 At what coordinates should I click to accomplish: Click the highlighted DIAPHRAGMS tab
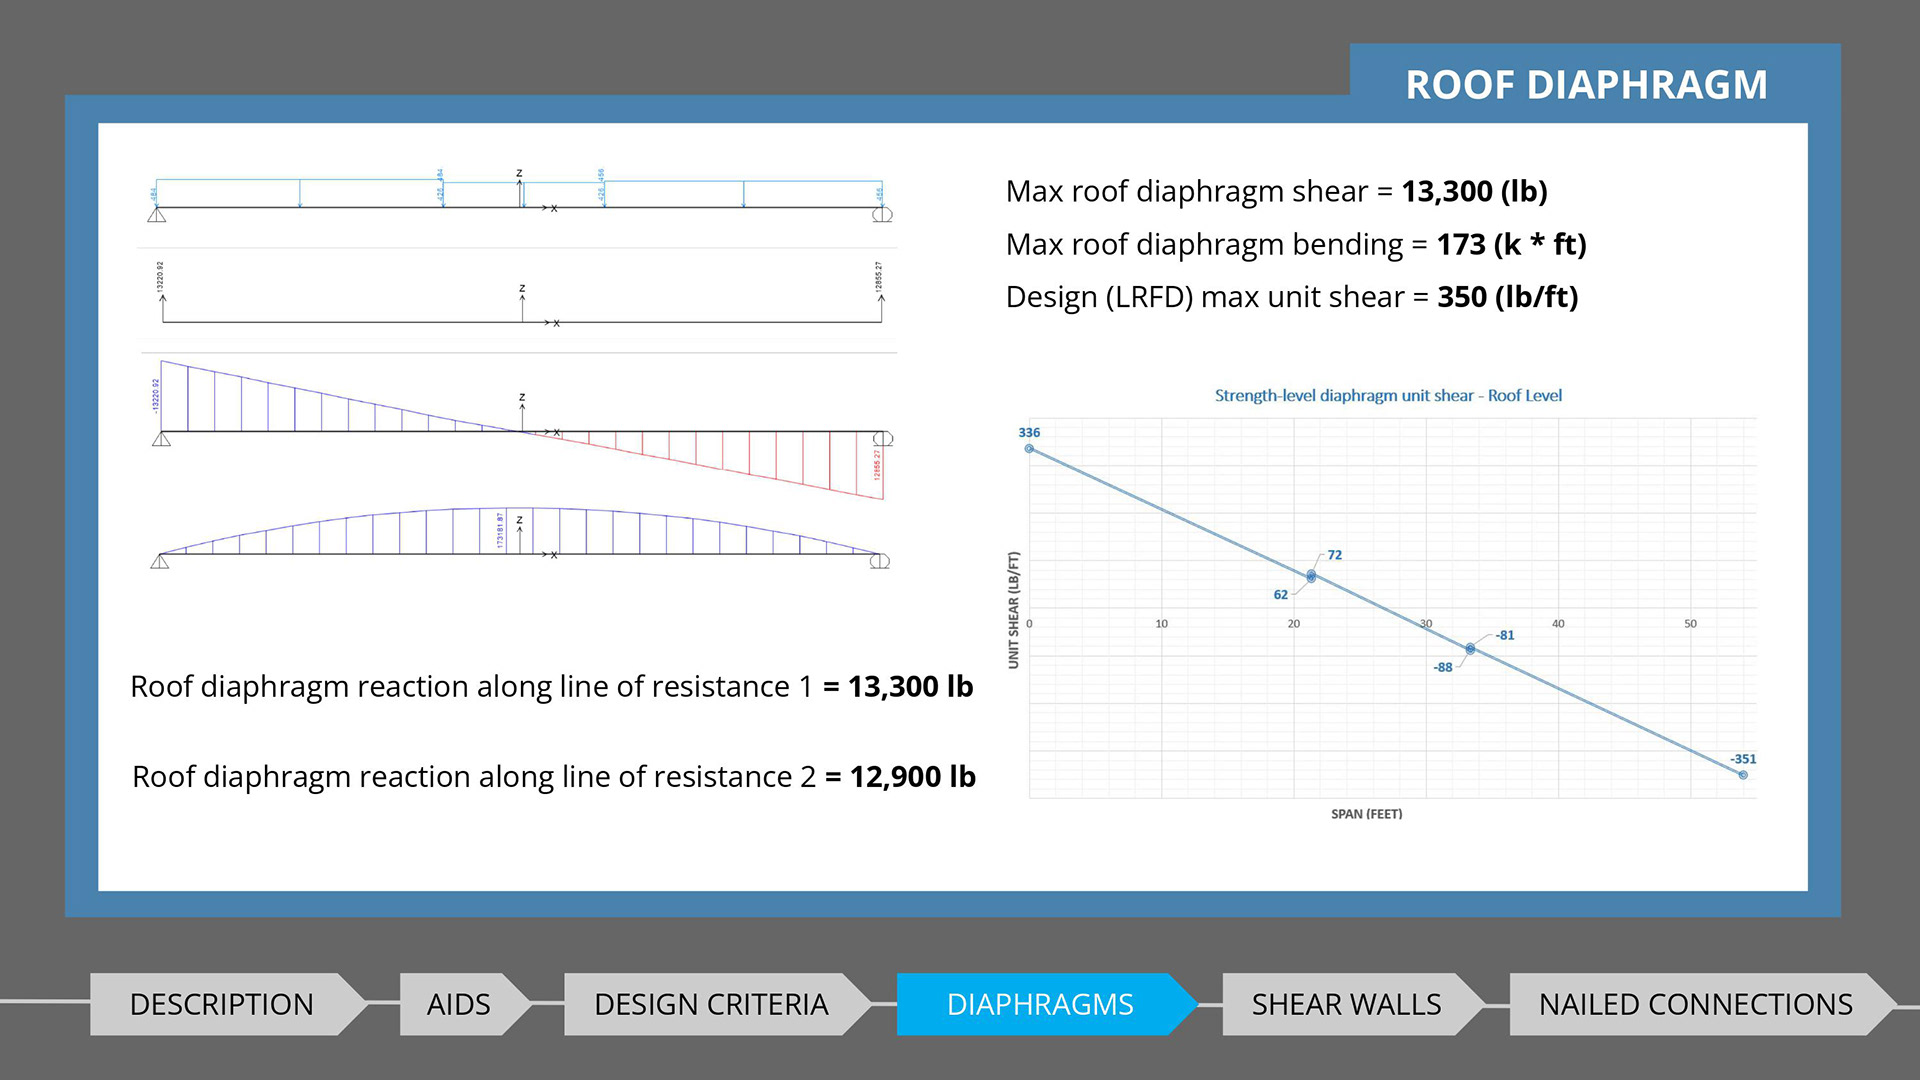1040,1004
